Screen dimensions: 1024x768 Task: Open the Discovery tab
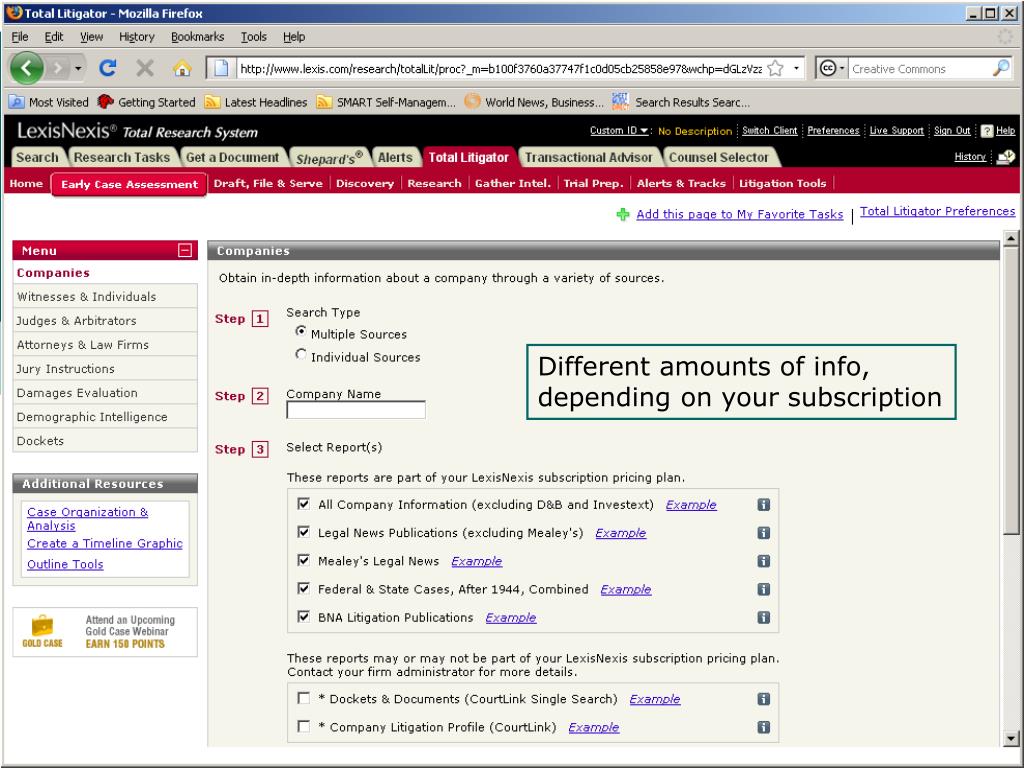[364, 184]
